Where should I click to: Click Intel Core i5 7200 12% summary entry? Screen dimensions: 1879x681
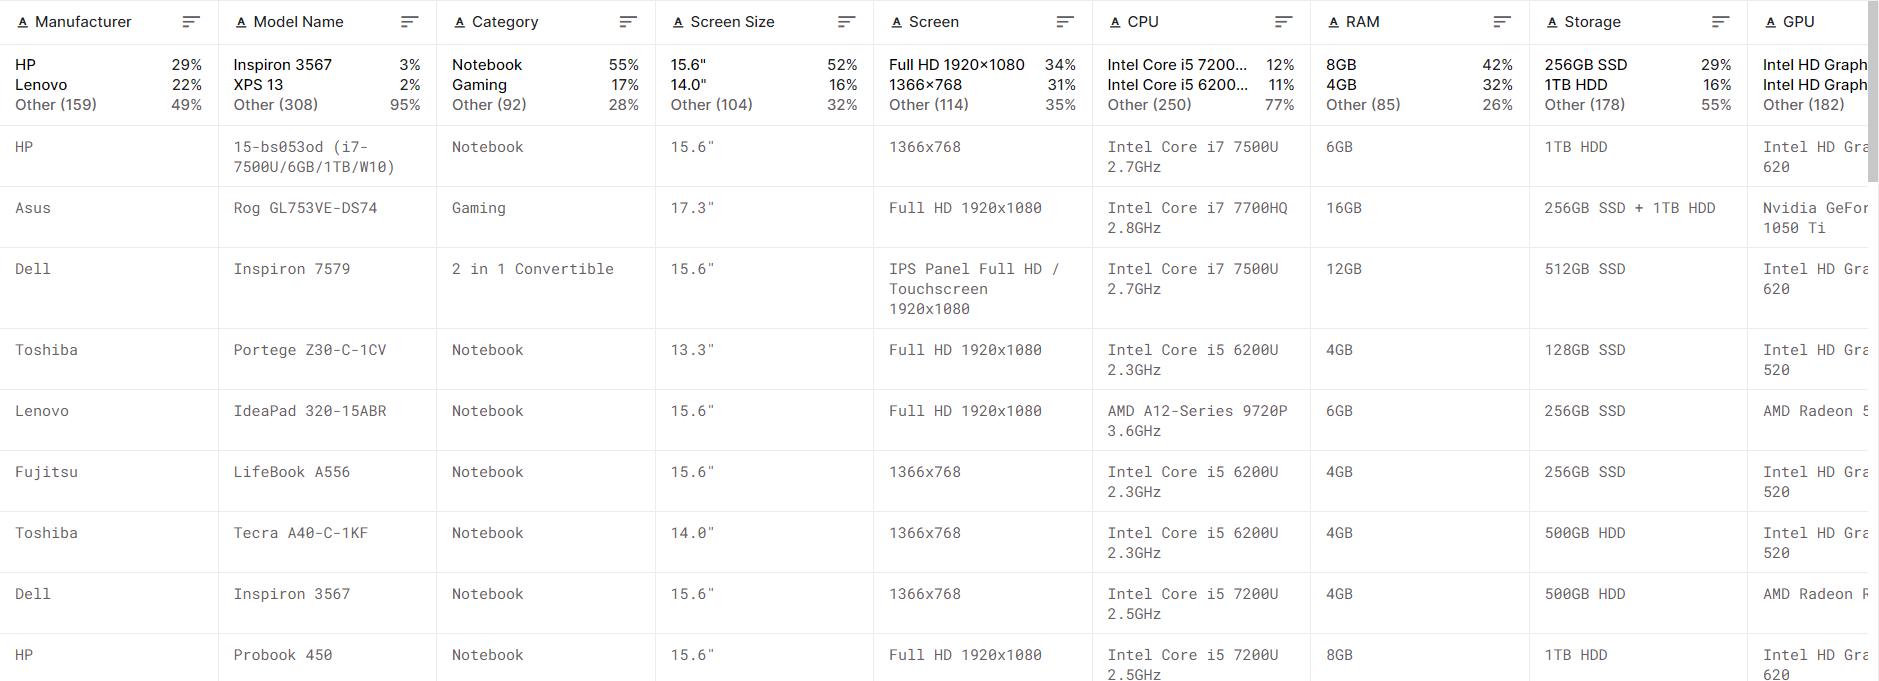1201,65
